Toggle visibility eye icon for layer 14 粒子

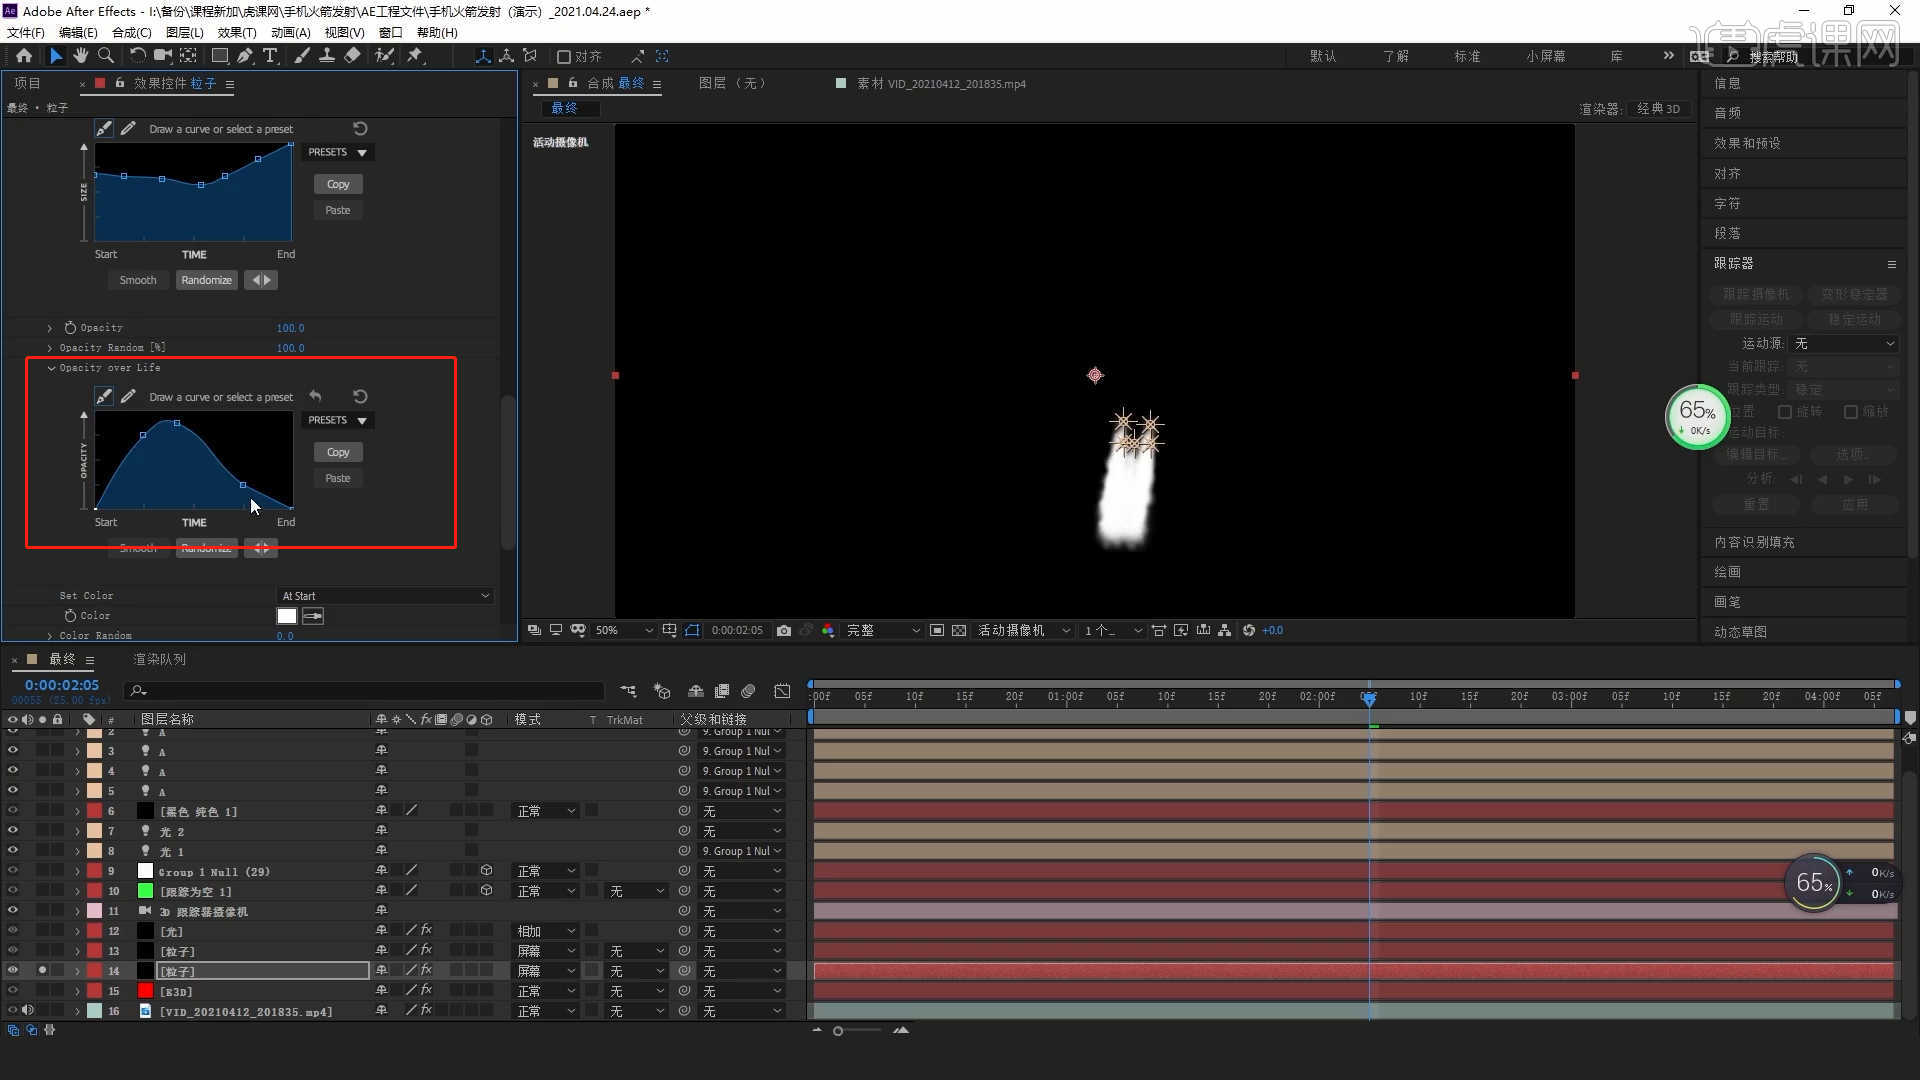point(12,971)
